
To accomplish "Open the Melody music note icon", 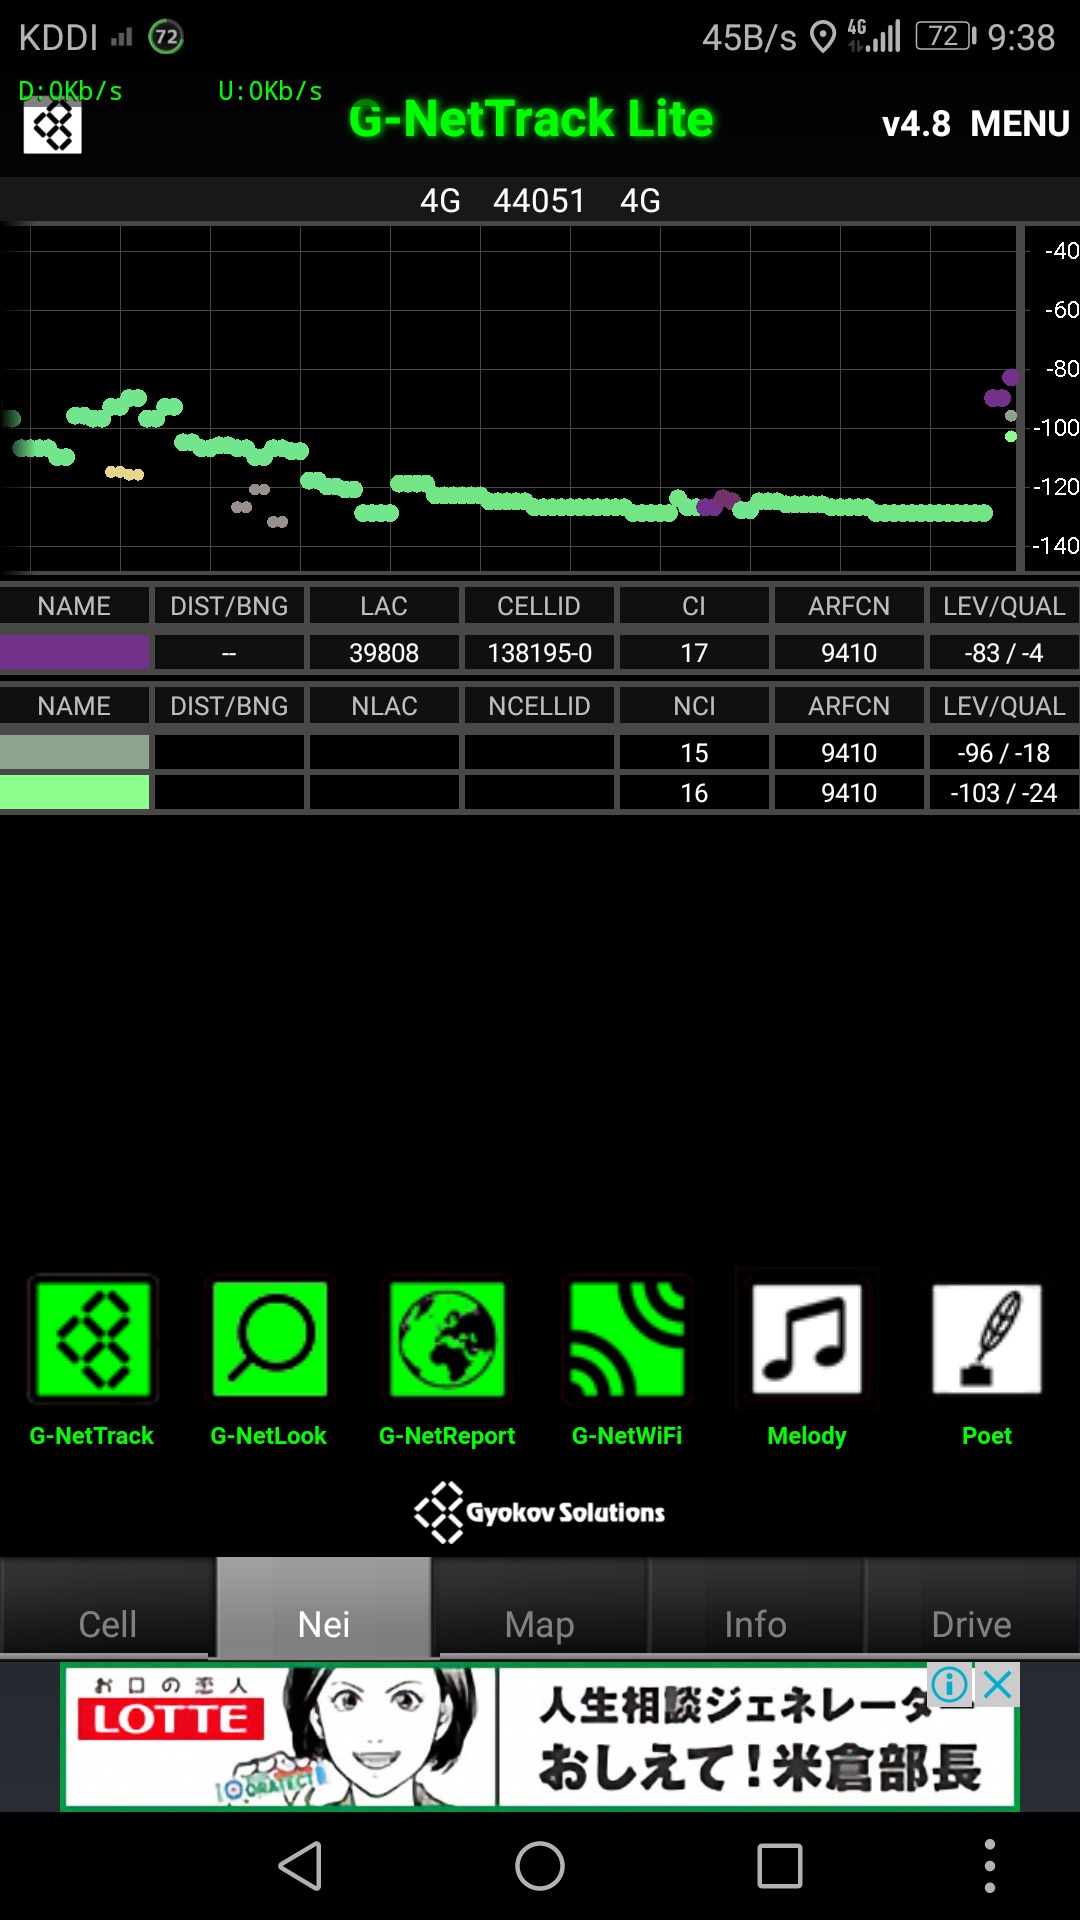I will [807, 1339].
